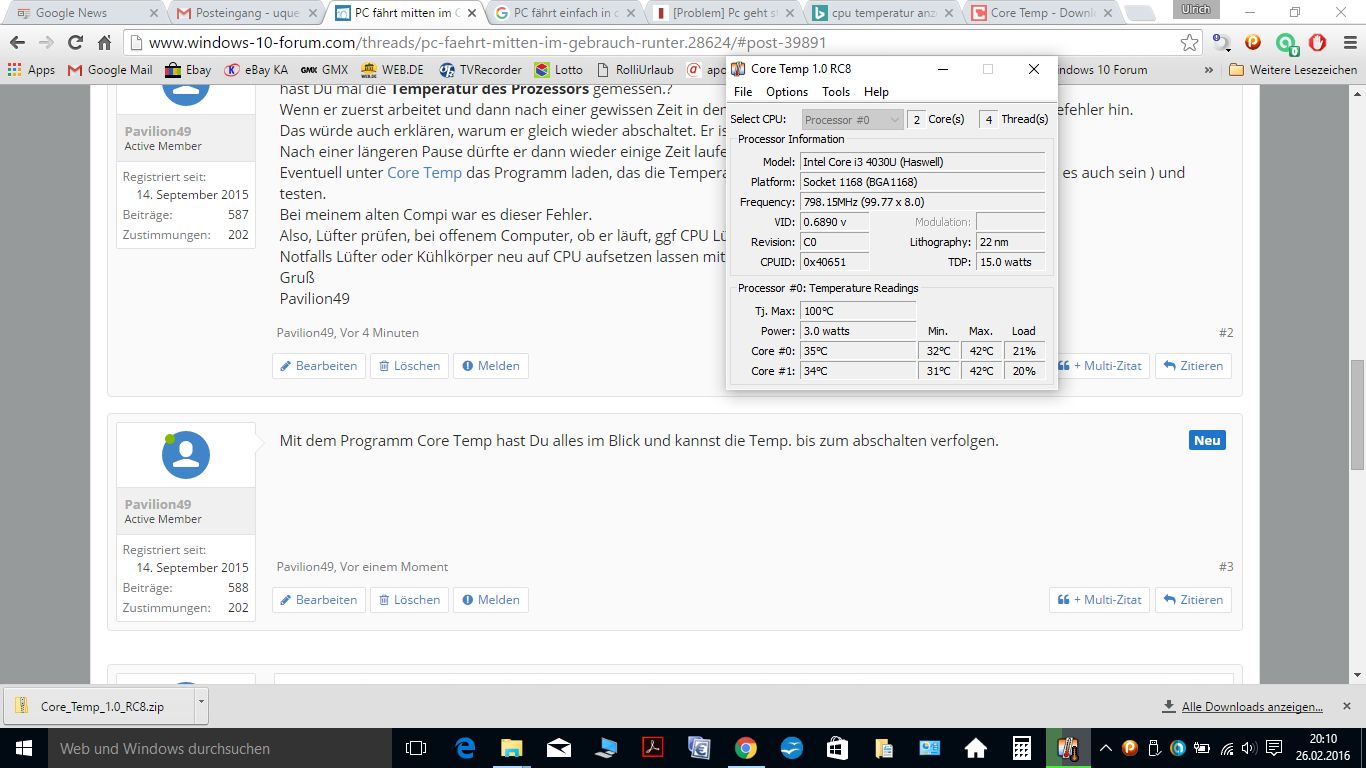This screenshot has width=1366, height=768.
Task: Click Bearbeiten on post #3
Action: click(x=319, y=600)
